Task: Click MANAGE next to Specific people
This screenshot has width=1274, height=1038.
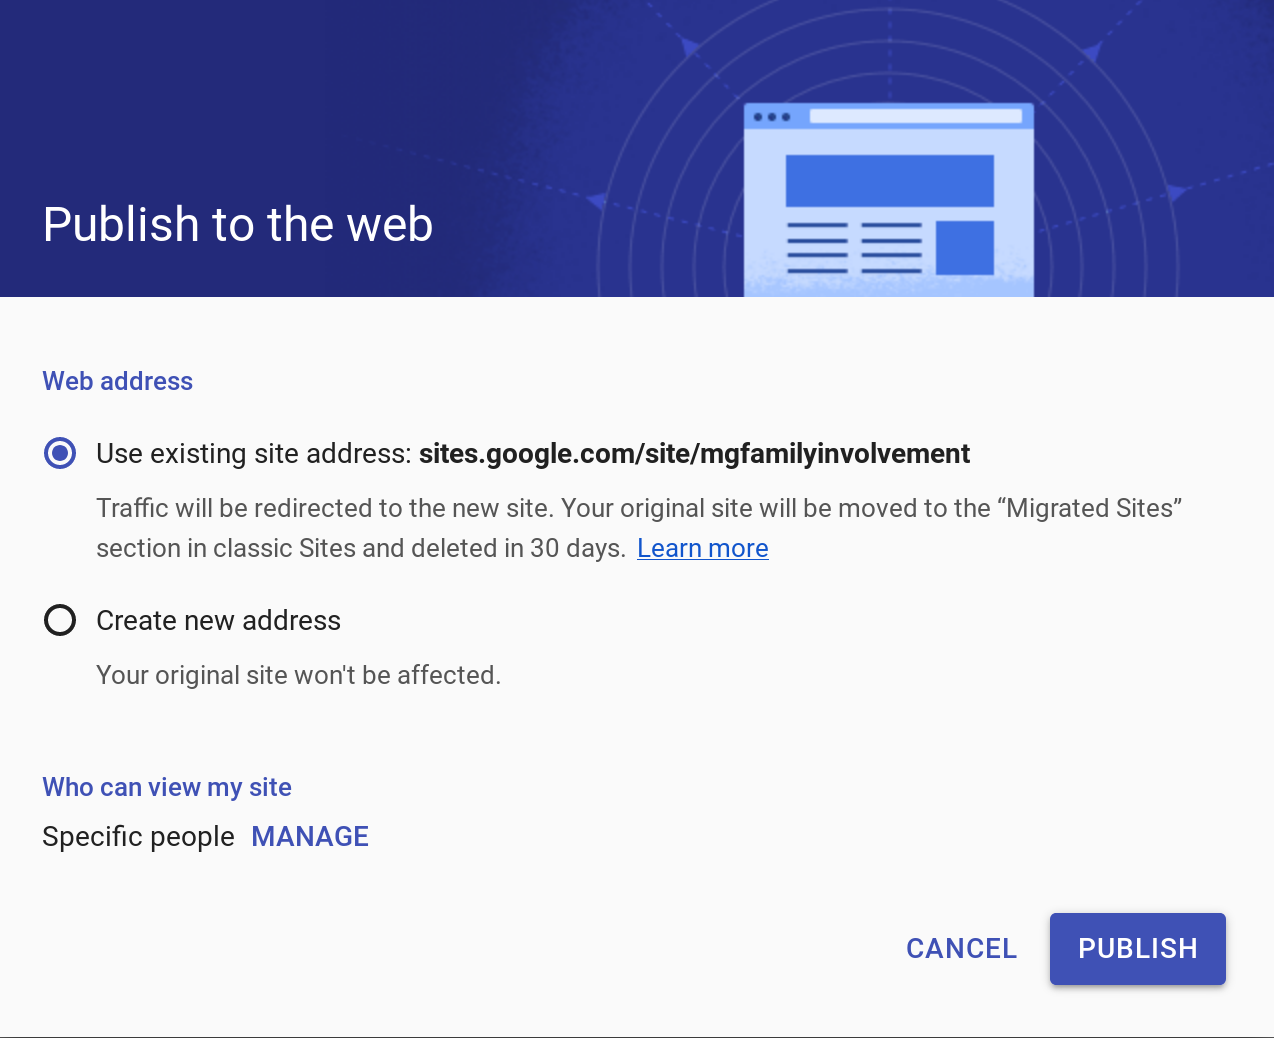Action: [310, 836]
